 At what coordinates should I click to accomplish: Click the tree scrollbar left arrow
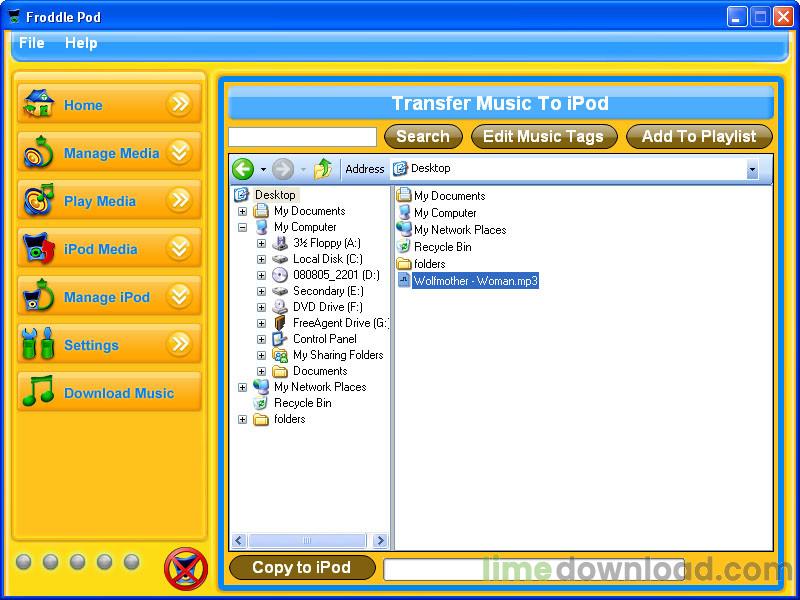tap(239, 540)
